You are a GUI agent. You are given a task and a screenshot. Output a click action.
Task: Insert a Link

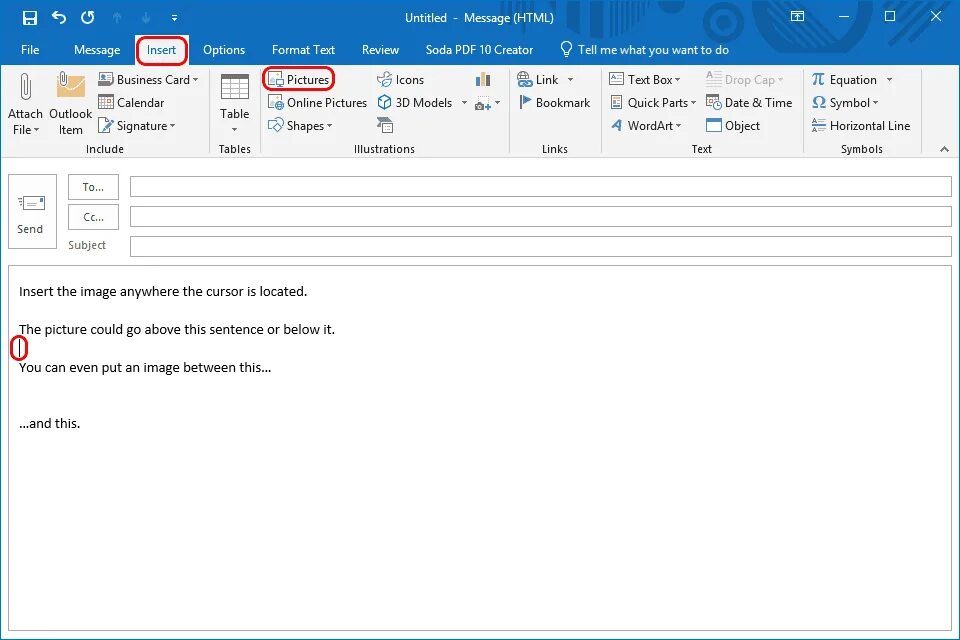538,80
